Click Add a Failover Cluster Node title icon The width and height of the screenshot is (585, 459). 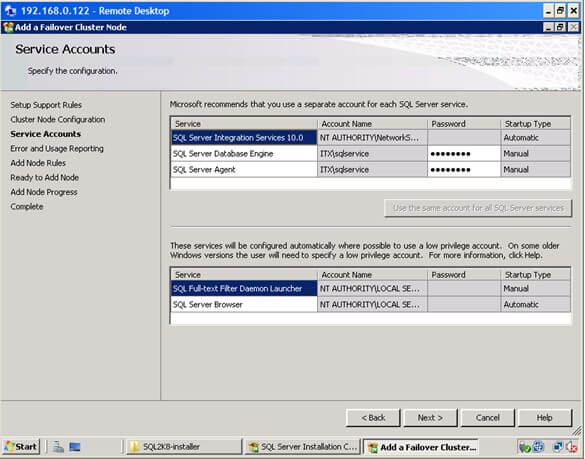(x=8, y=27)
